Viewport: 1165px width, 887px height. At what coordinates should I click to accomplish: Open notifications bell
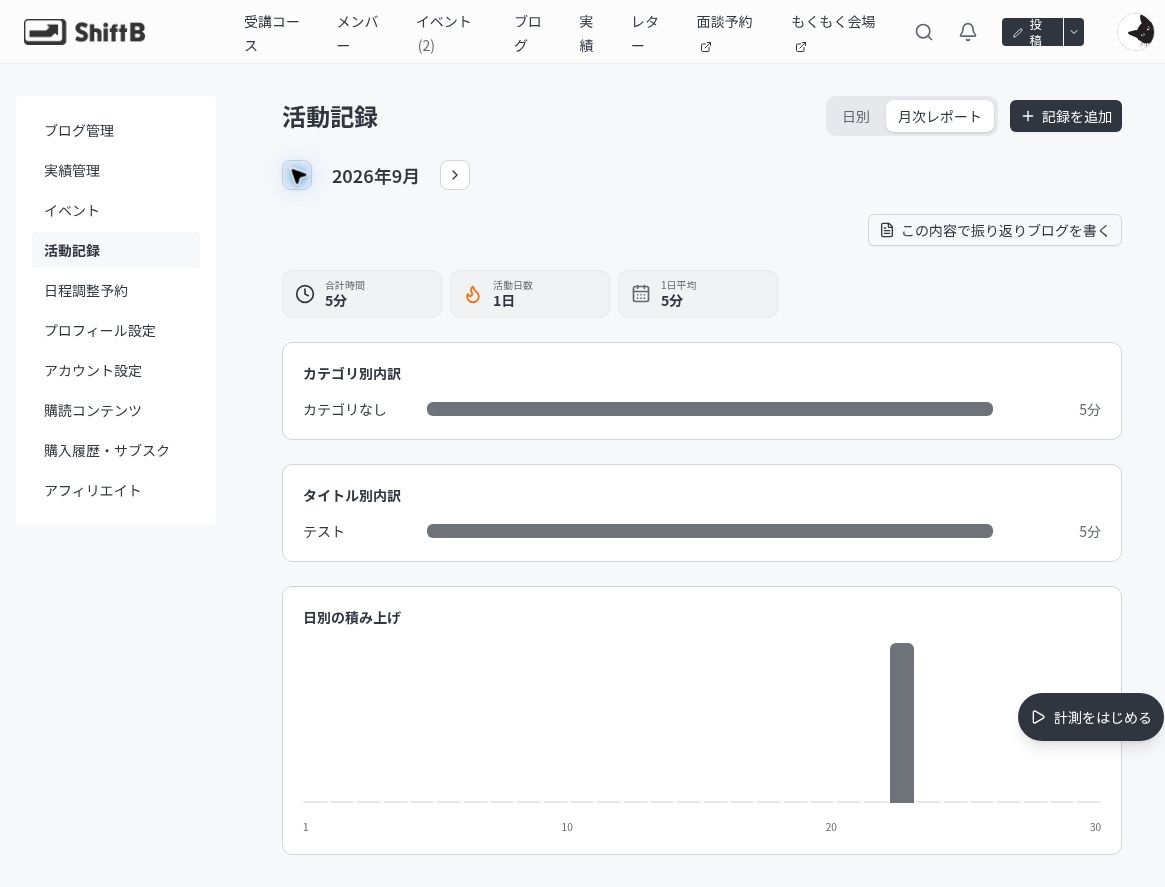point(967,32)
